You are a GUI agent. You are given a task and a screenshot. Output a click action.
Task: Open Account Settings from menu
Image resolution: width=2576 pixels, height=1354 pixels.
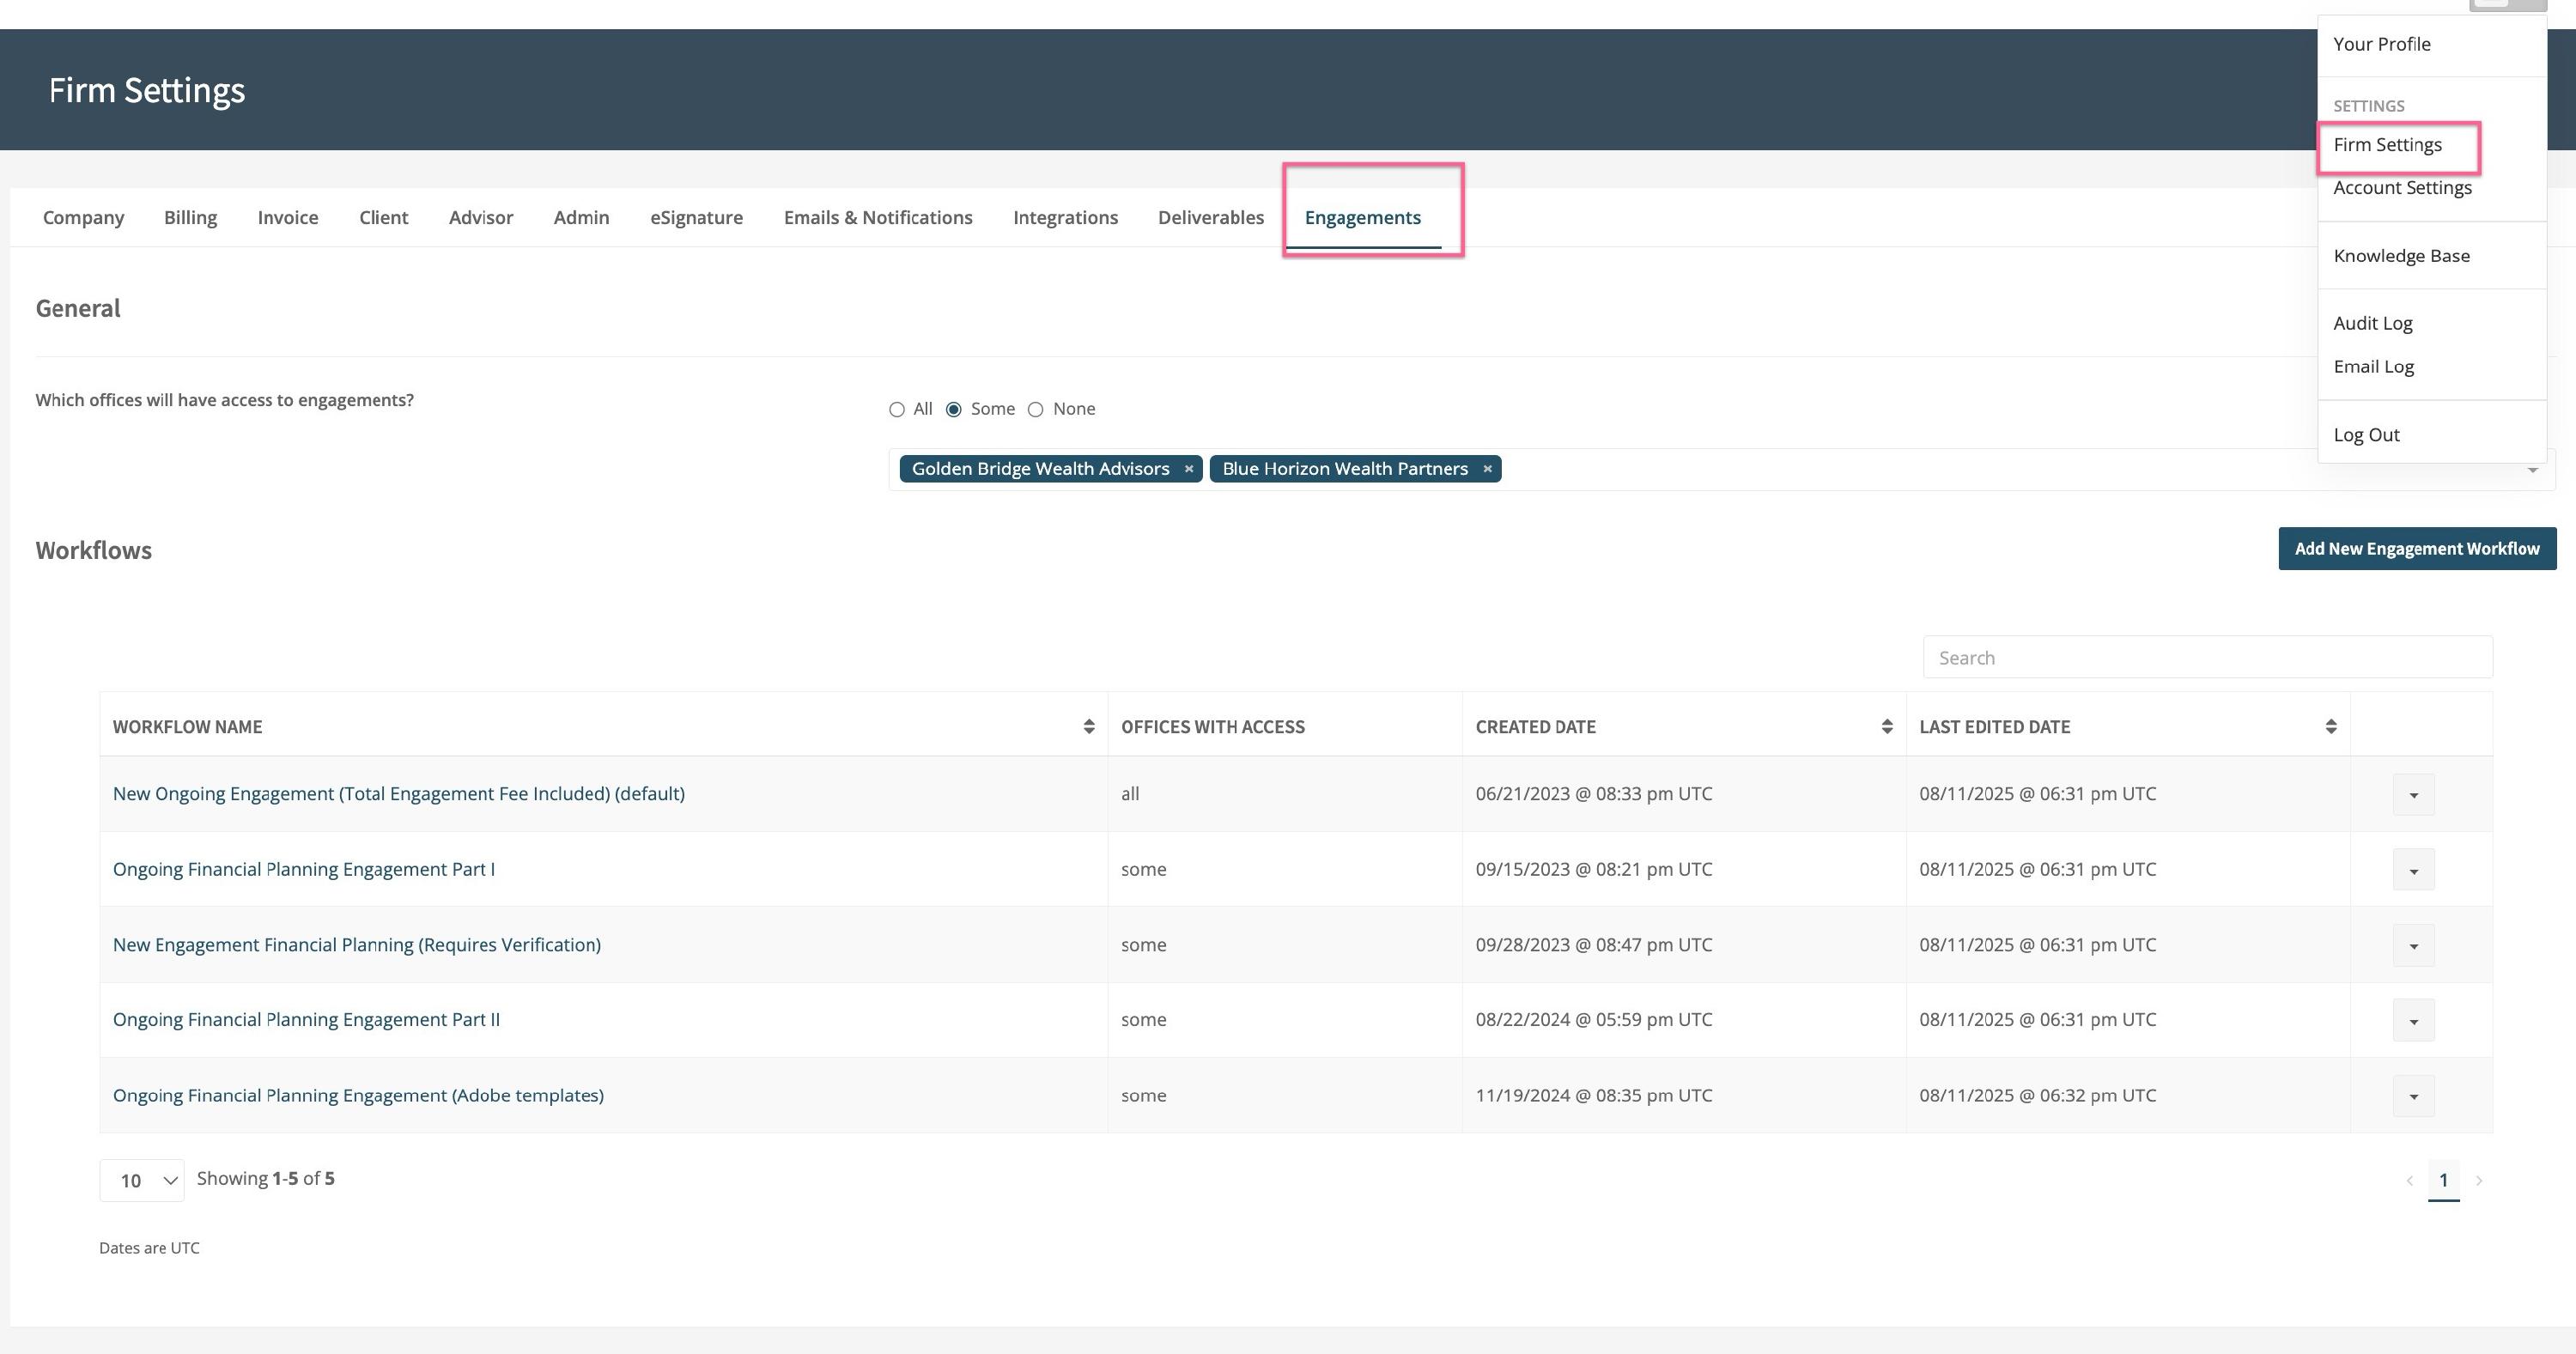click(x=2402, y=188)
